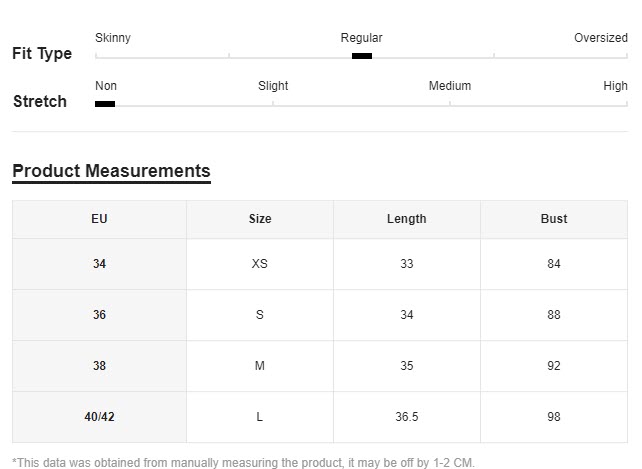The image size is (642, 469).
Task: Select the XS size cell
Action: [260, 264]
